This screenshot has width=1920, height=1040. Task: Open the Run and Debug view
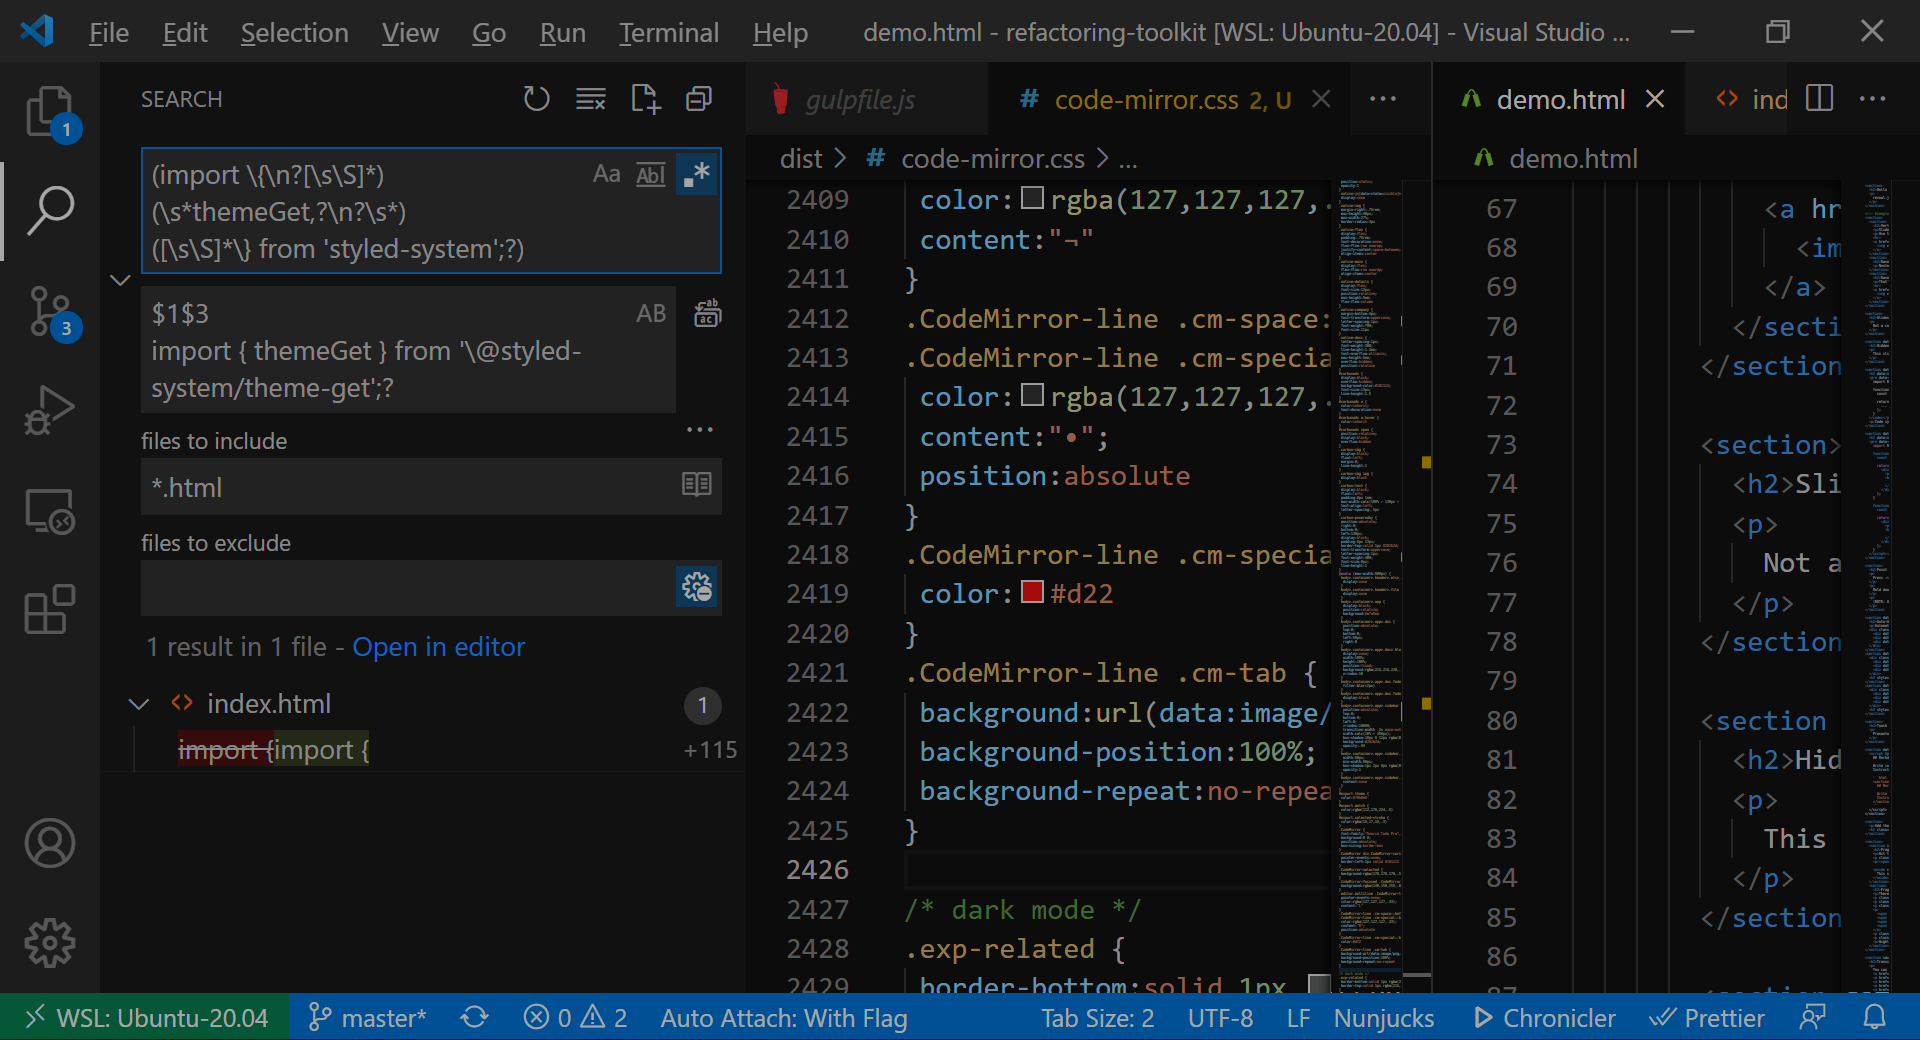click(49, 409)
